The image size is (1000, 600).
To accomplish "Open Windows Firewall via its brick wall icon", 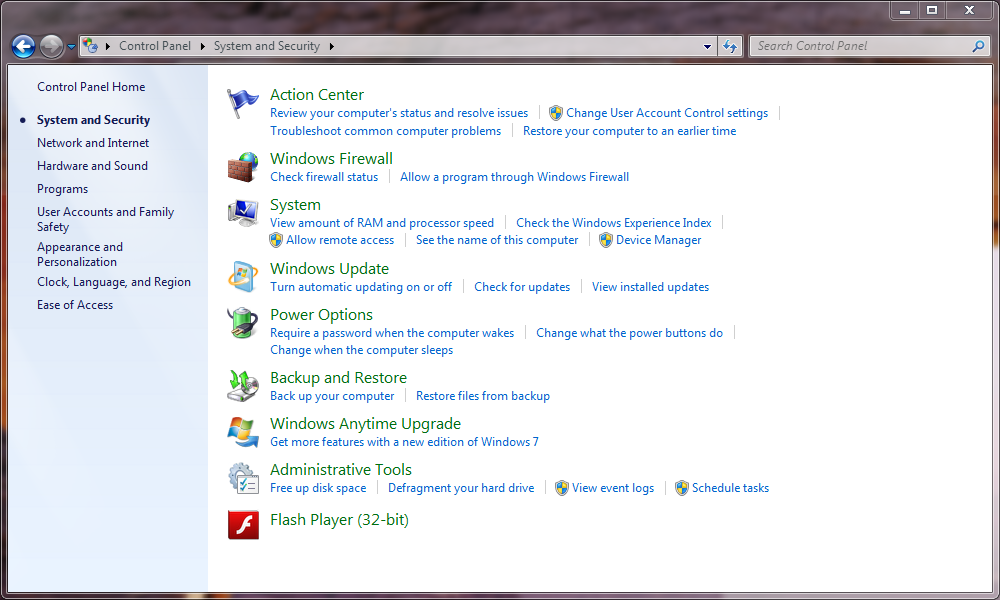I will tap(243, 167).
